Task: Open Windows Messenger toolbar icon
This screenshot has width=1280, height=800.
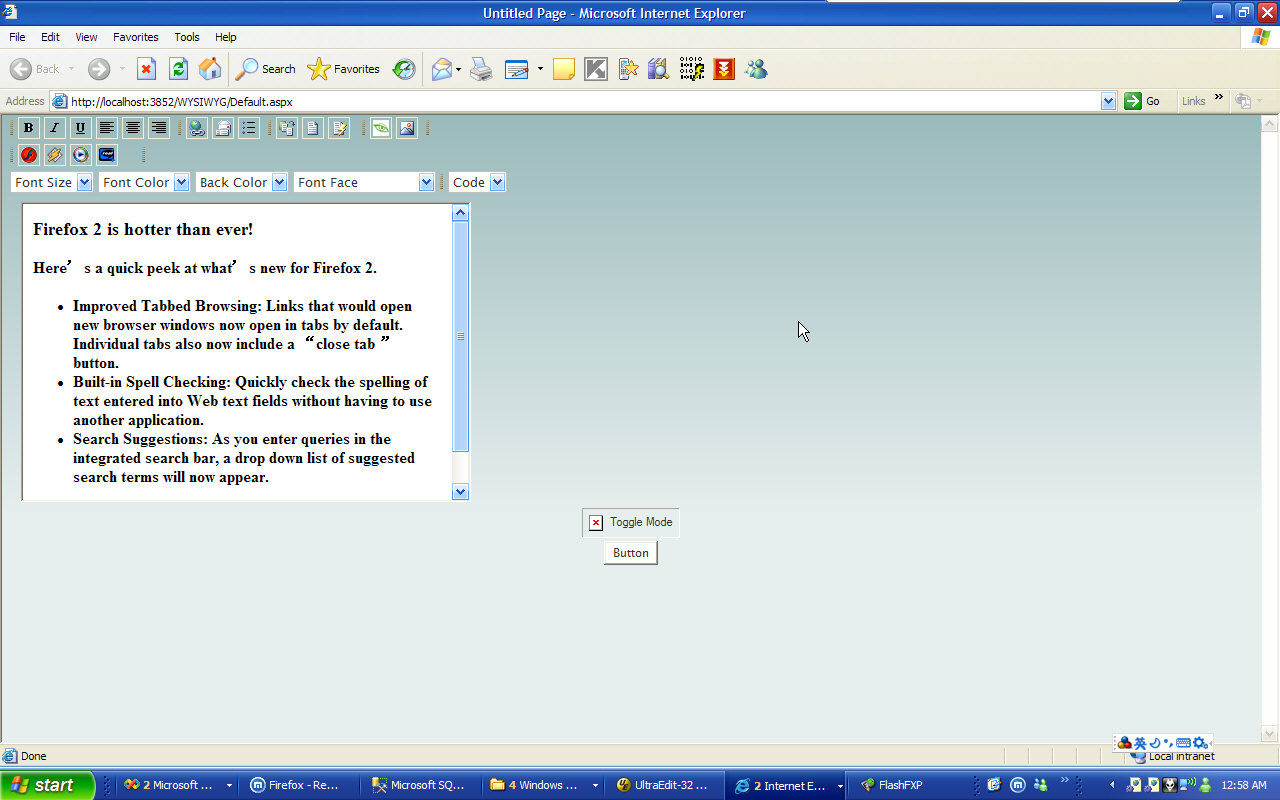Action: click(756, 69)
